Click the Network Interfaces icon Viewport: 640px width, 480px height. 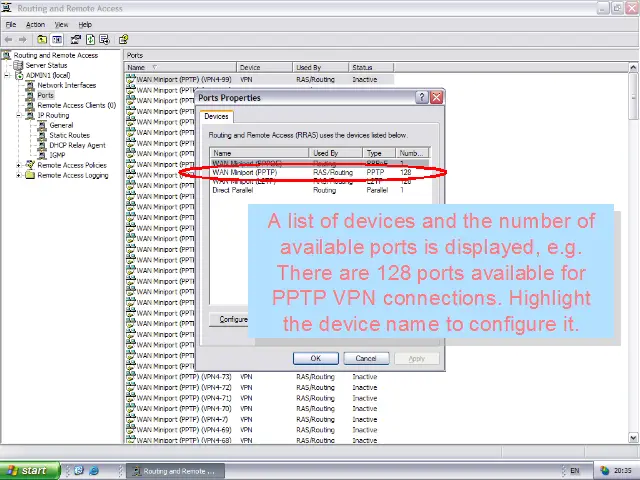pyautogui.click(x=30, y=85)
